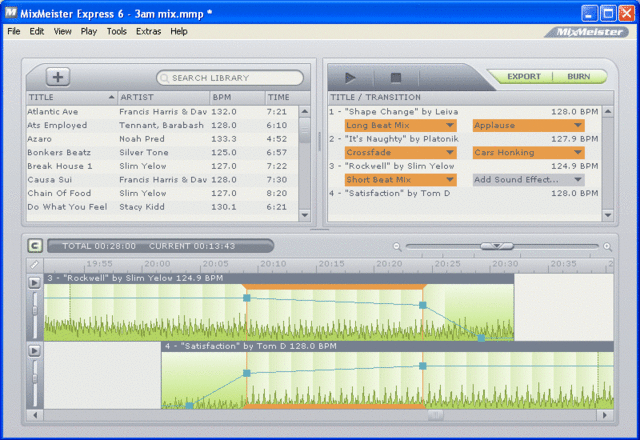Open the Tools menu
This screenshot has height=440, width=640.
click(x=117, y=31)
